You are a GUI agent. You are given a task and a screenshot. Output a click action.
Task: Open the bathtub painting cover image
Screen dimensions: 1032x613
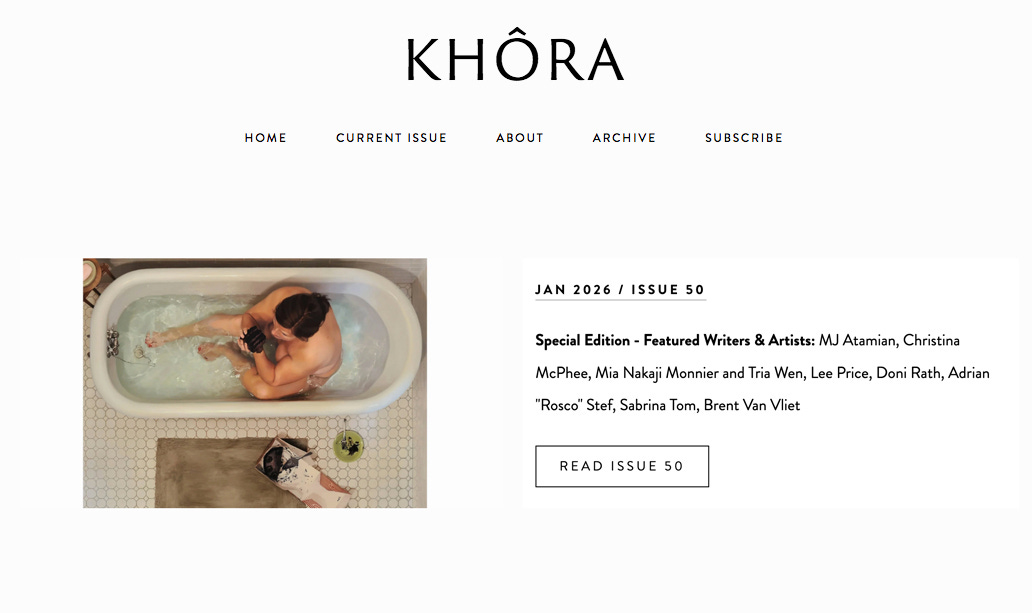255,383
